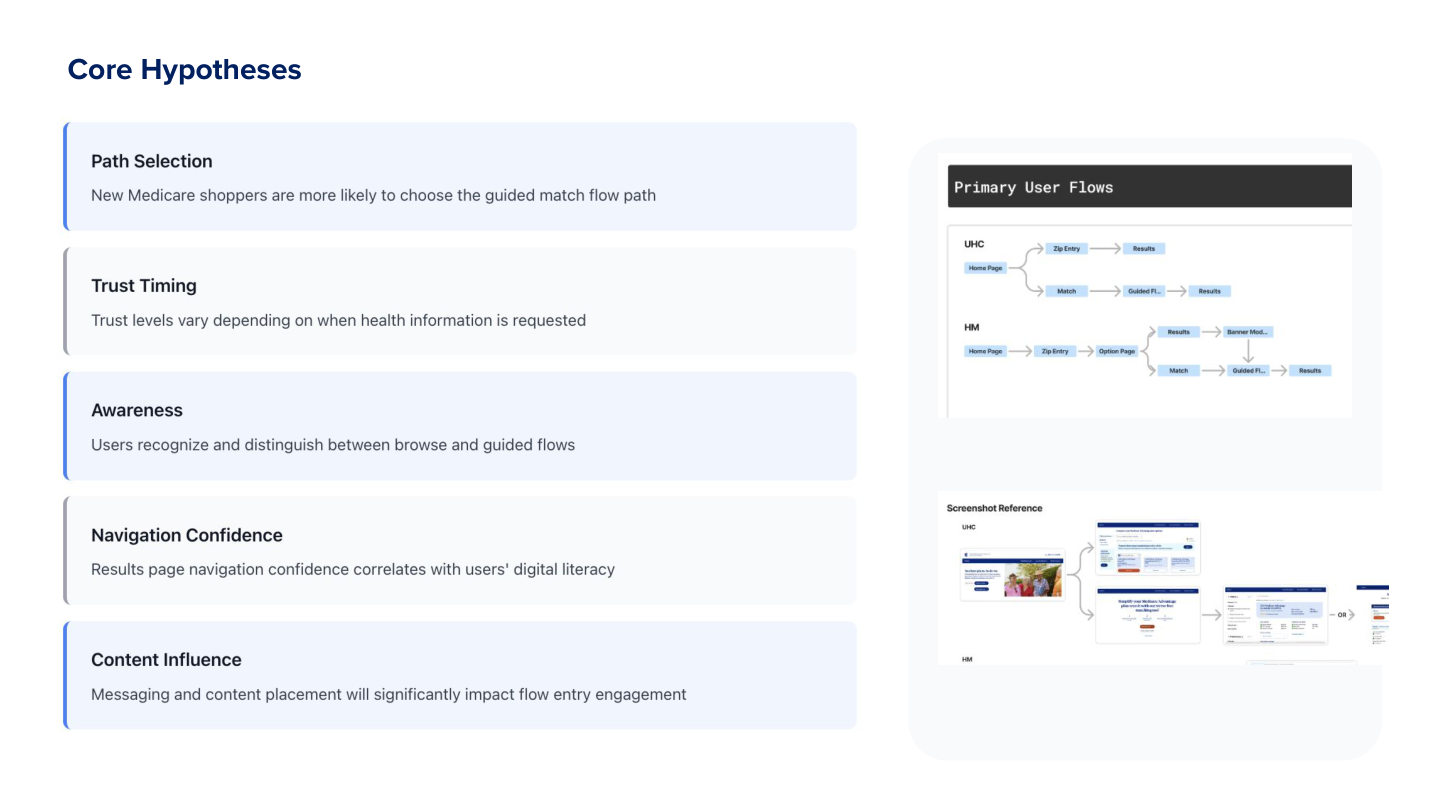Click the final Results node in HM flow
The width and height of the screenshot is (1440, 810).
(1310, 370)
